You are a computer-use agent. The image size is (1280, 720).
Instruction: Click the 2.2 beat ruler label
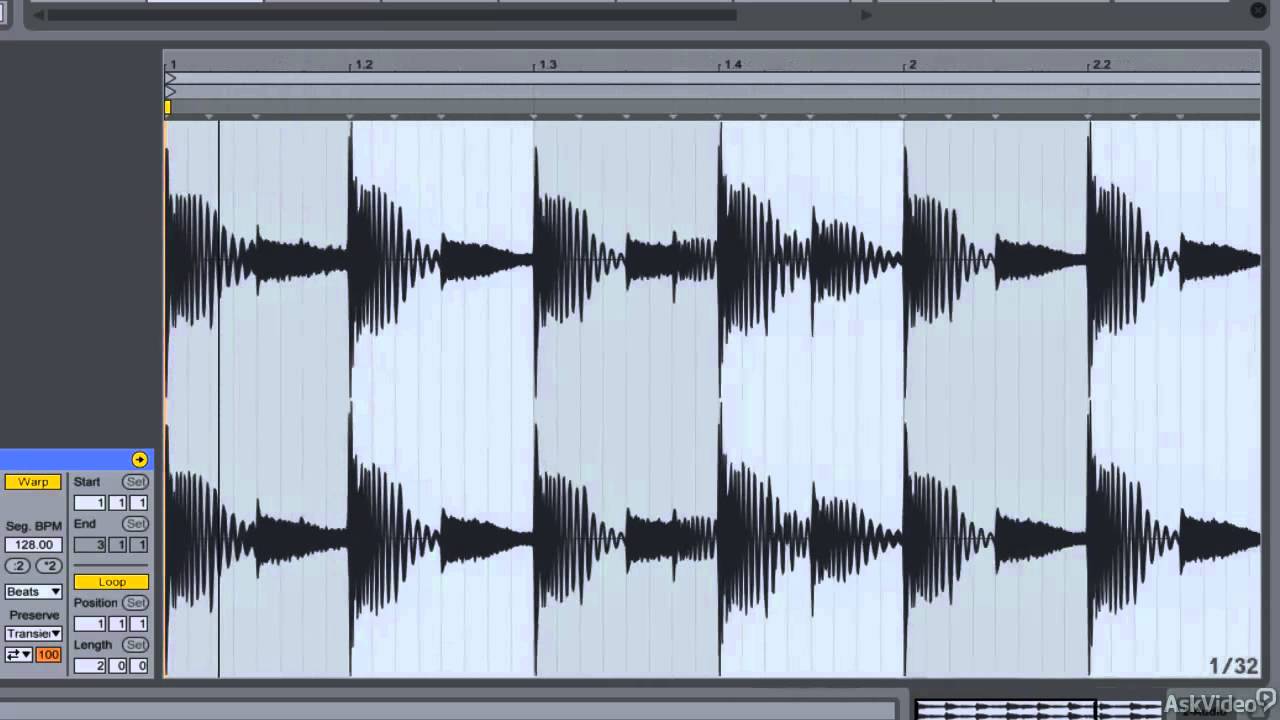tap(1102, 64)
